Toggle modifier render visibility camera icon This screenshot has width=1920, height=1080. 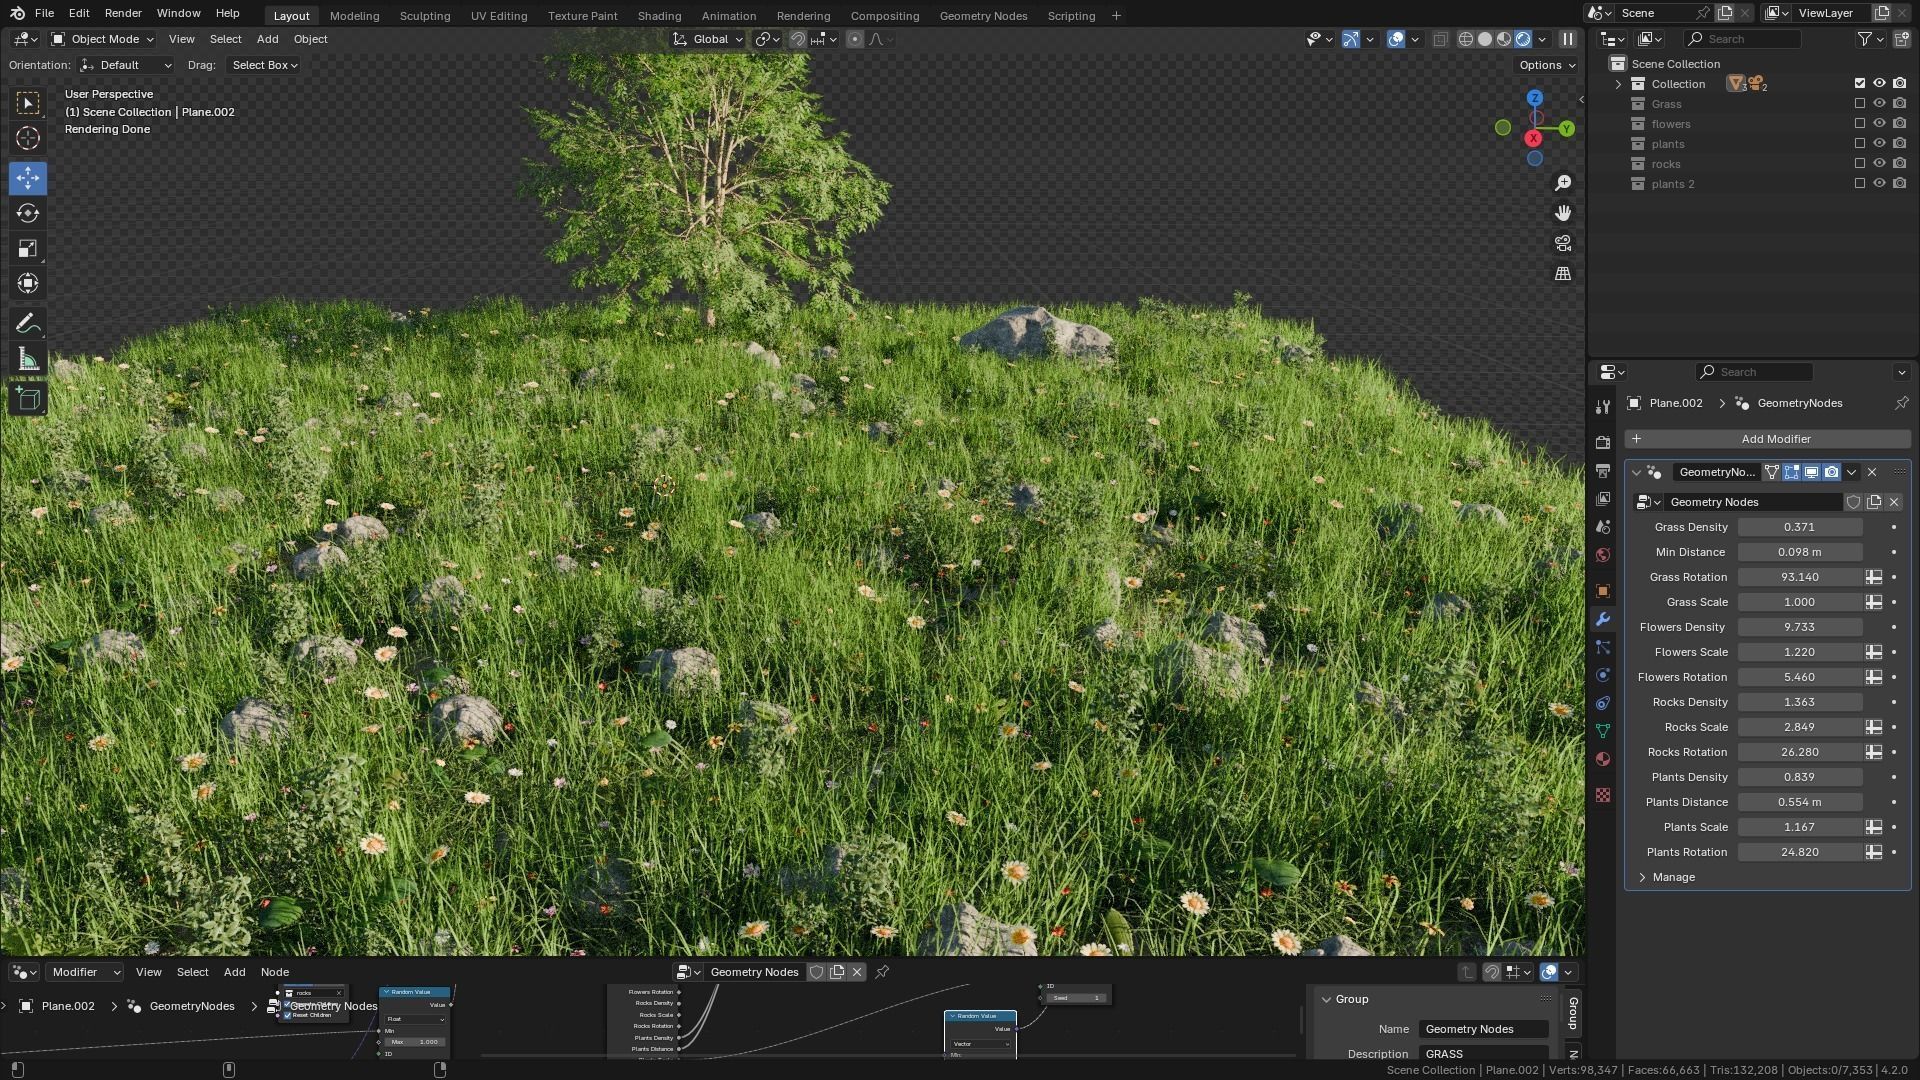1831,472
